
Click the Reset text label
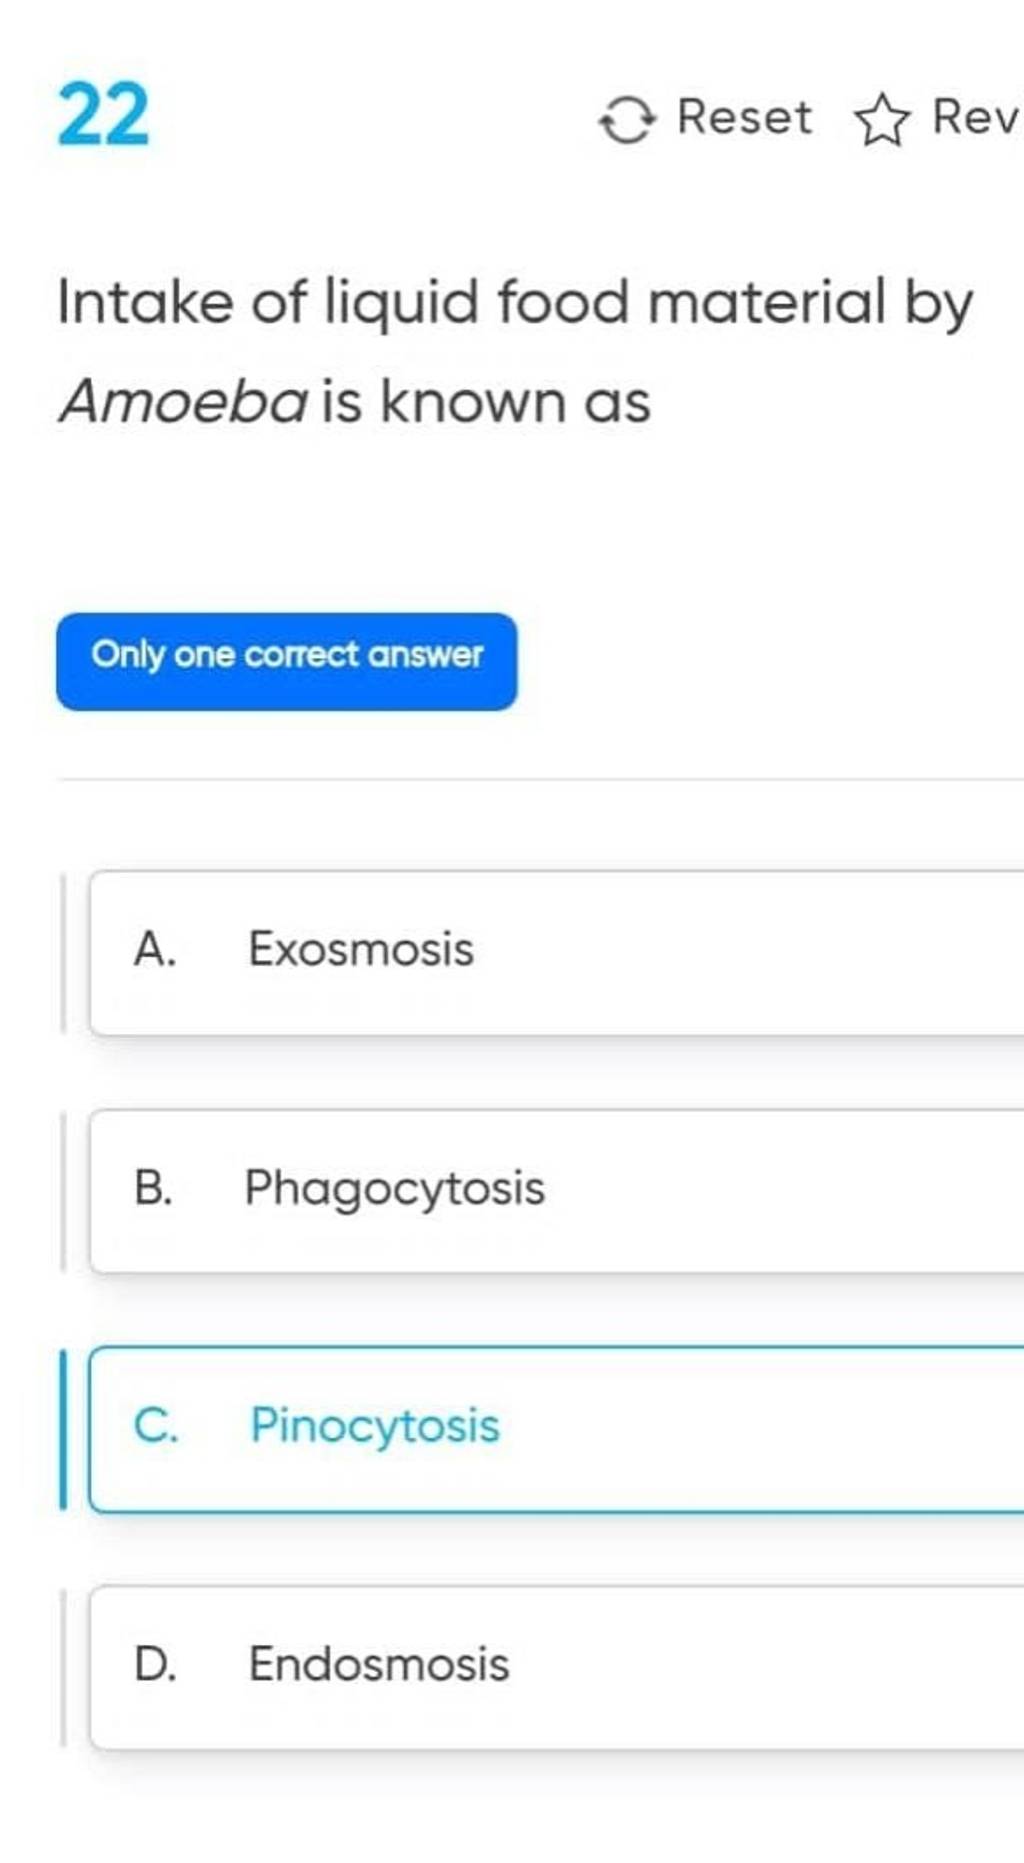[745, 117]
